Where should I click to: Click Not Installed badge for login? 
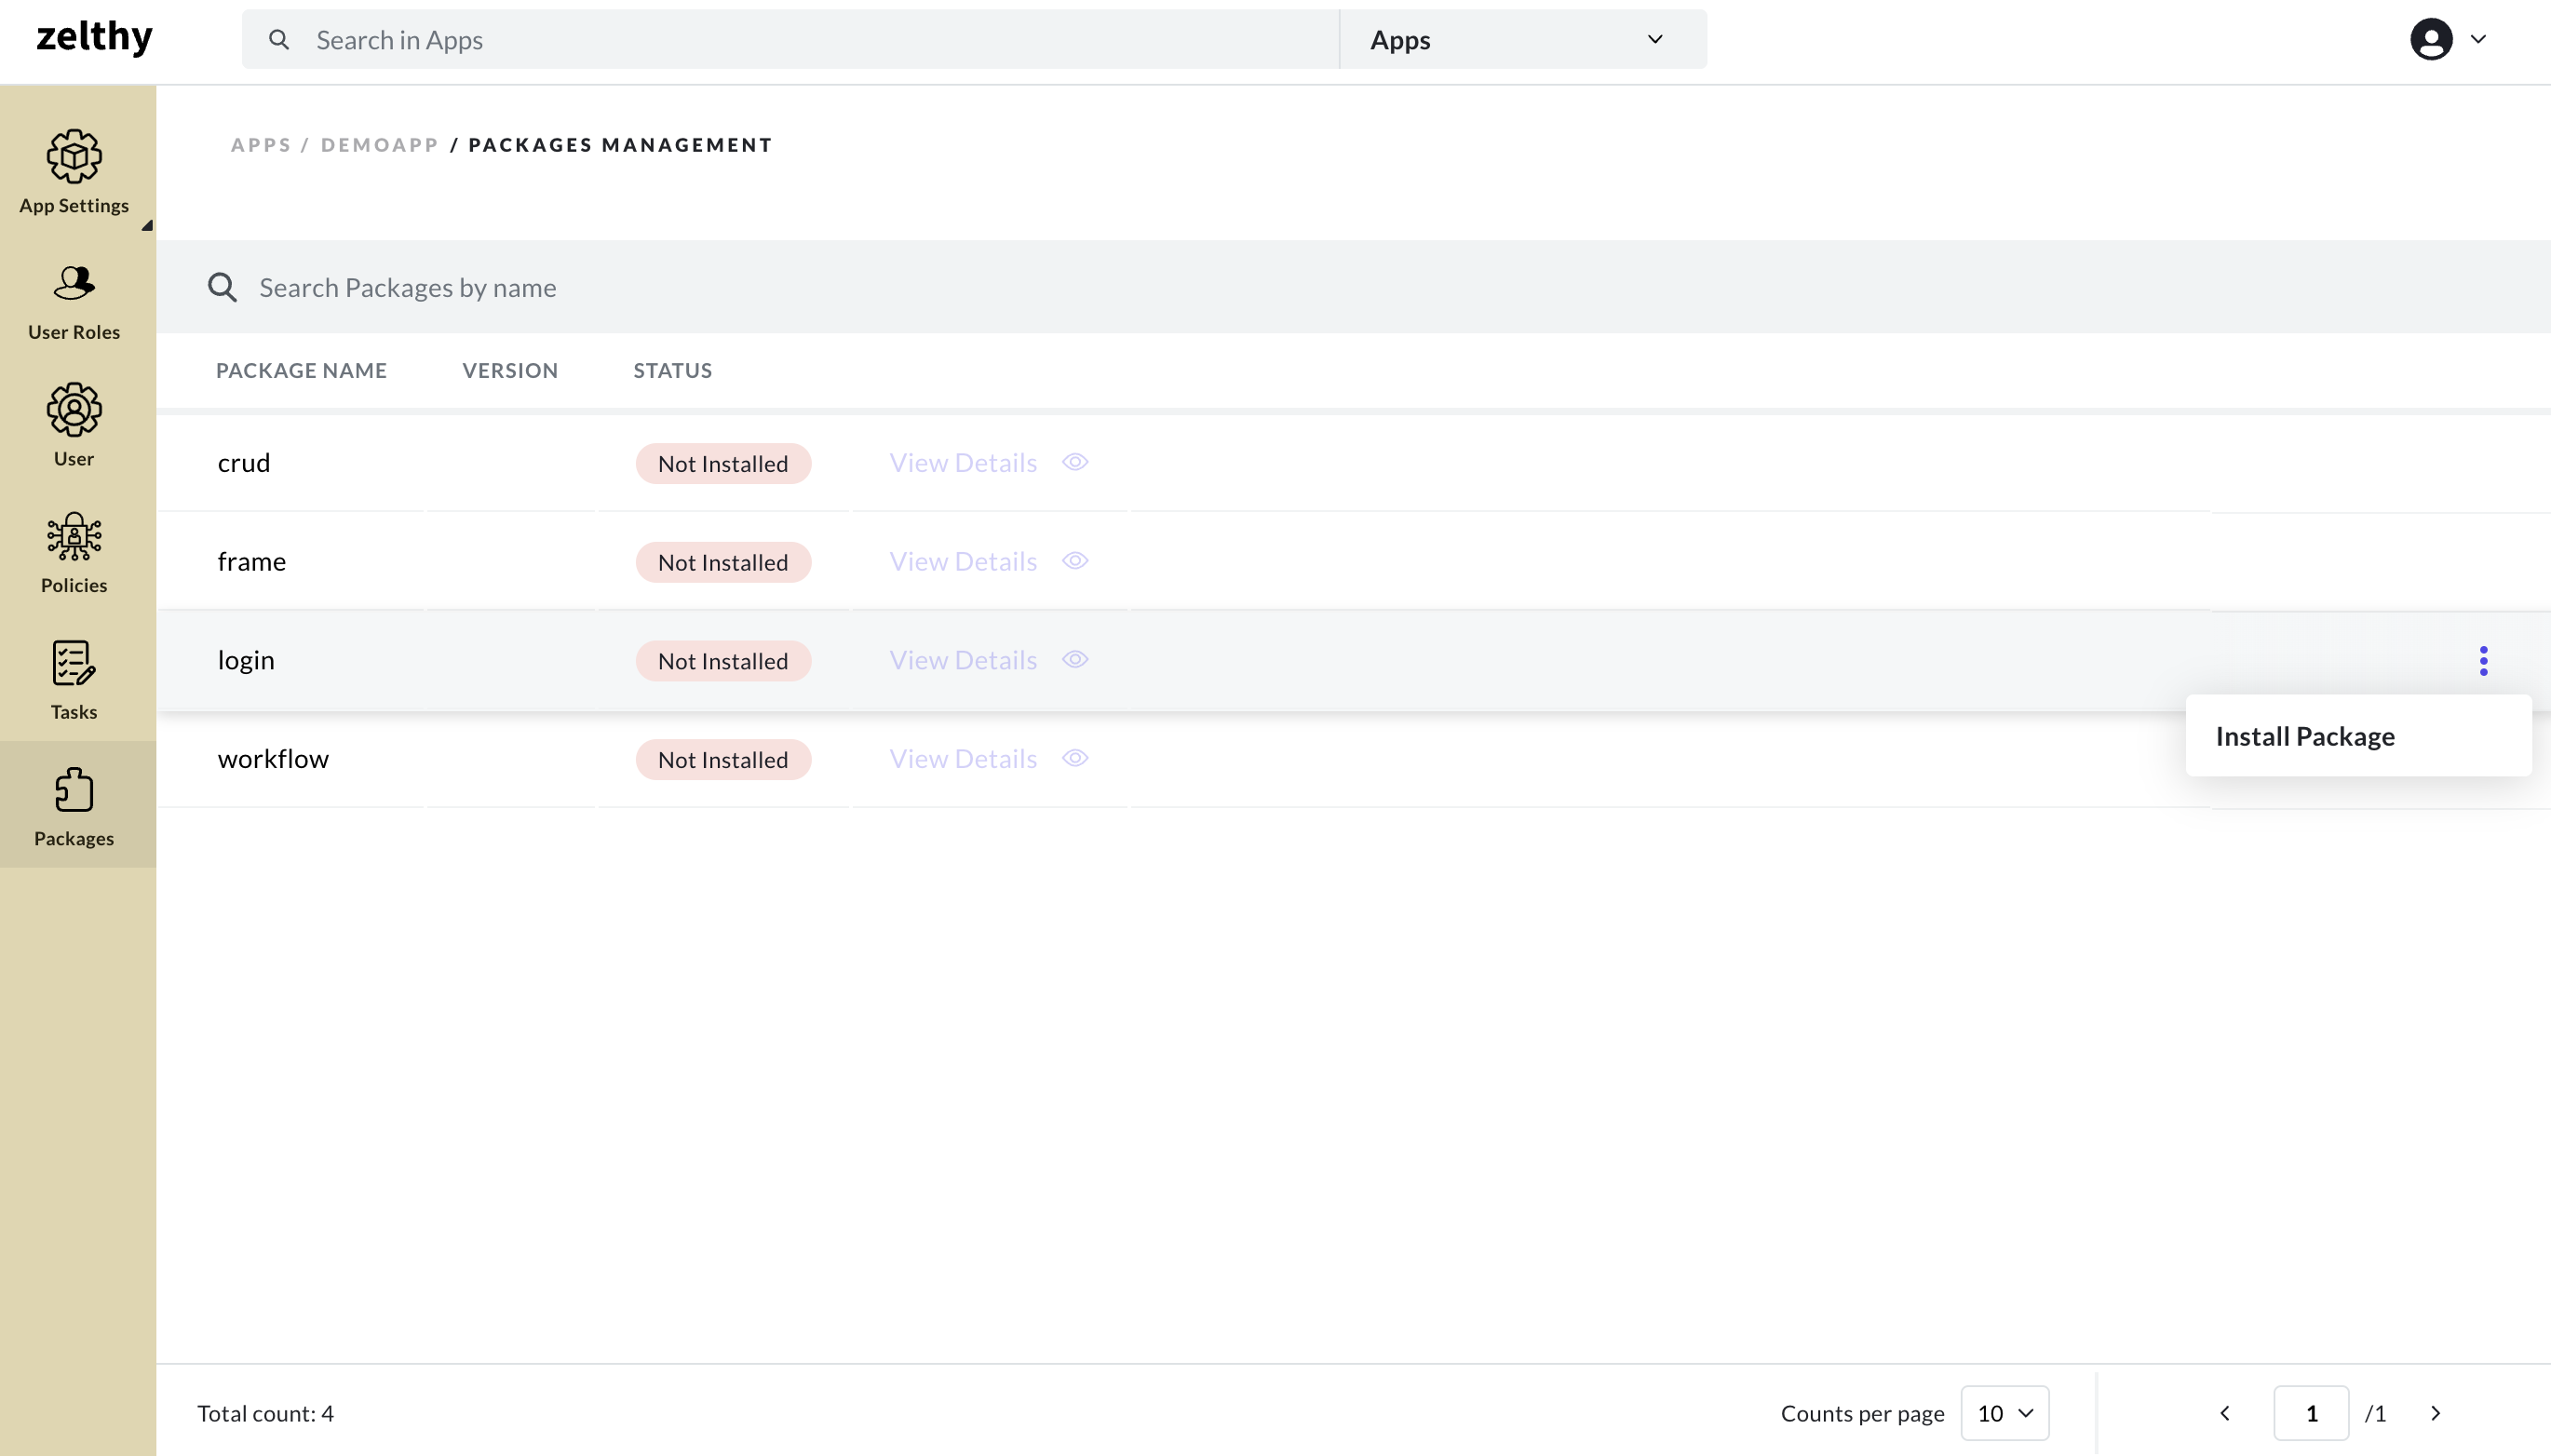(x=723, y=661)
